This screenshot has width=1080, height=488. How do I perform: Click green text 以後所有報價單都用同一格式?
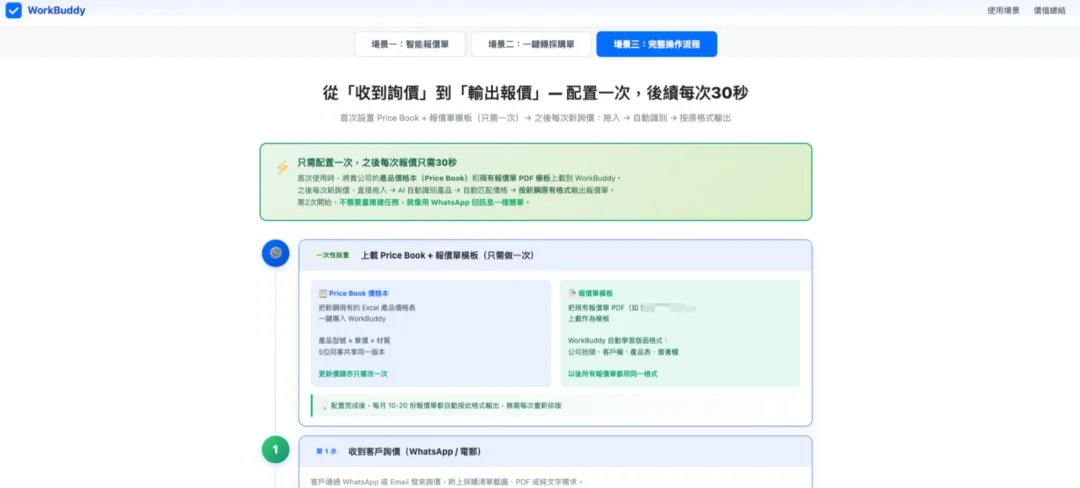click(x=612, y=374)
